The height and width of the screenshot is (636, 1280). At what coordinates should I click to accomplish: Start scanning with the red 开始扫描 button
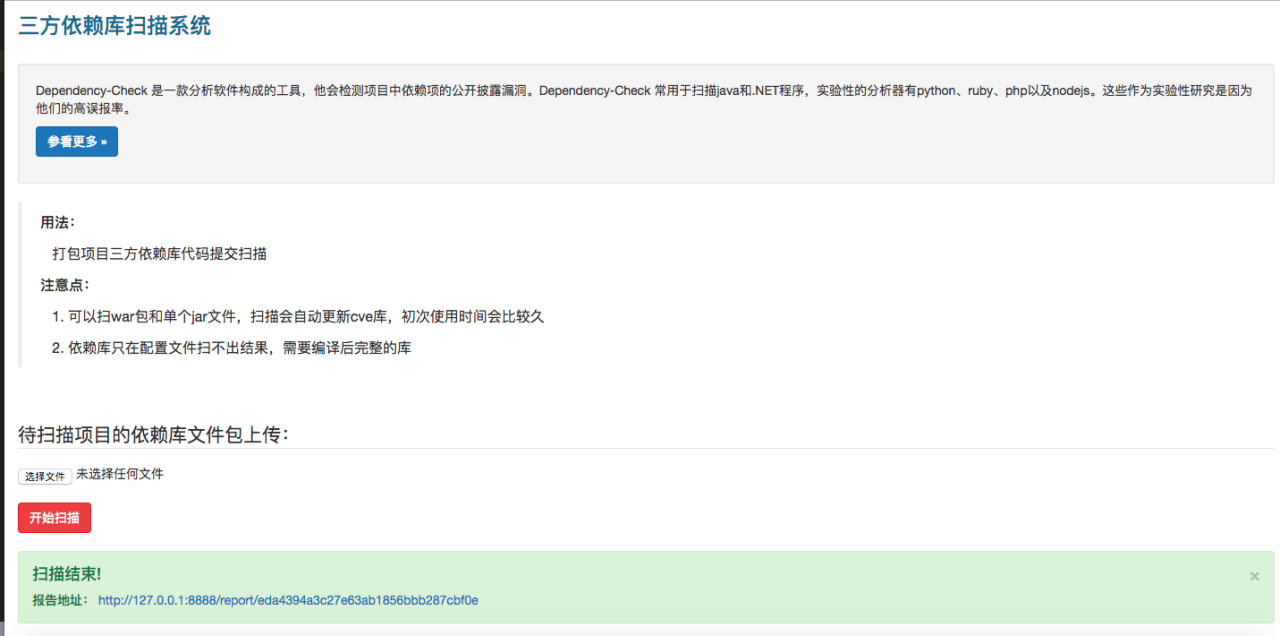click(54, 517)
